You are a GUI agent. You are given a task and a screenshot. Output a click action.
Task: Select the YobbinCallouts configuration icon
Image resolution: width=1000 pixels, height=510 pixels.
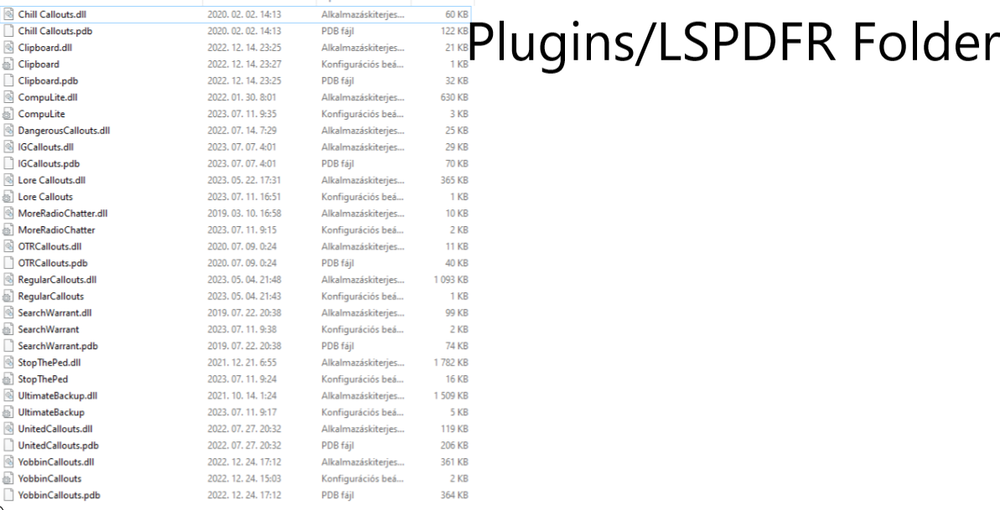pos(8,478)
